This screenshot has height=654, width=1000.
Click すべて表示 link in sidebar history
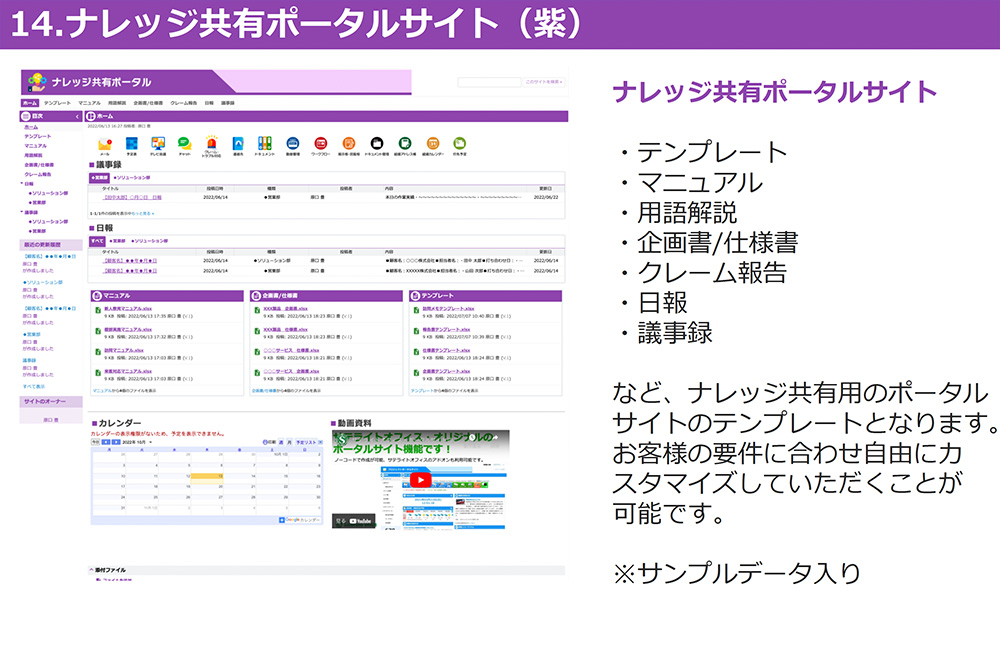coord(34,387)
